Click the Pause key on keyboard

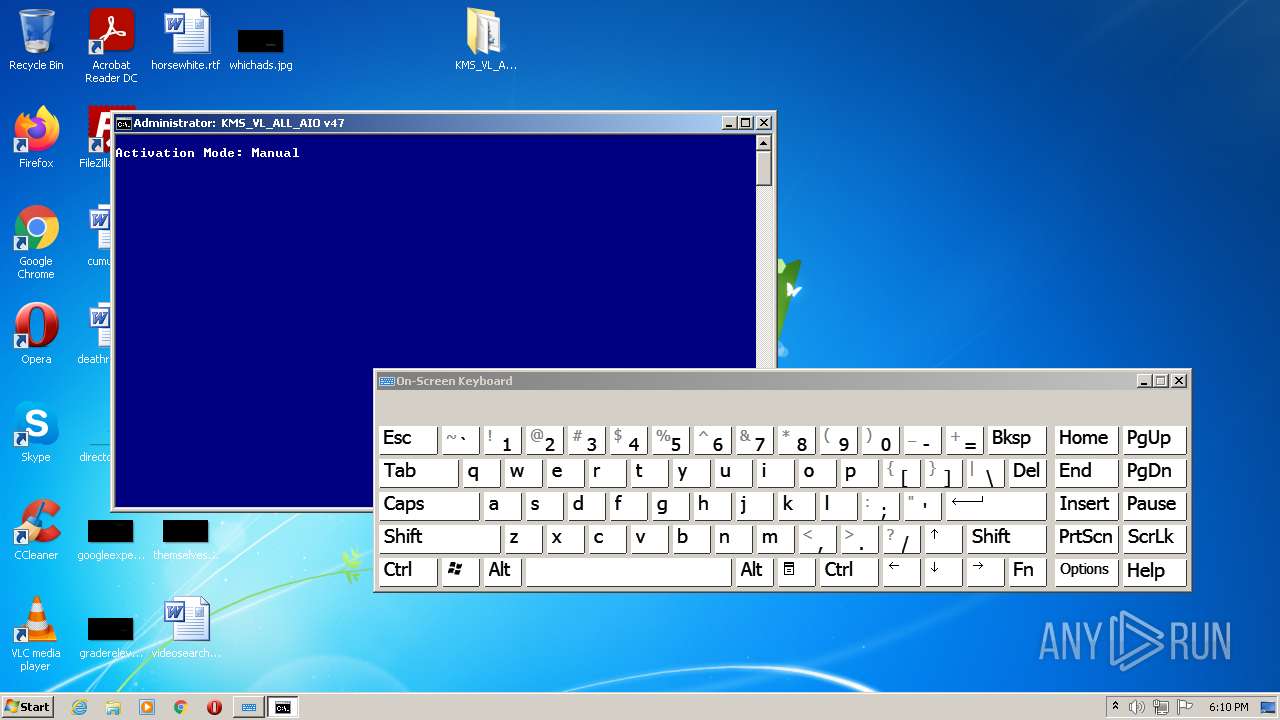click(x=1155, y=504)
